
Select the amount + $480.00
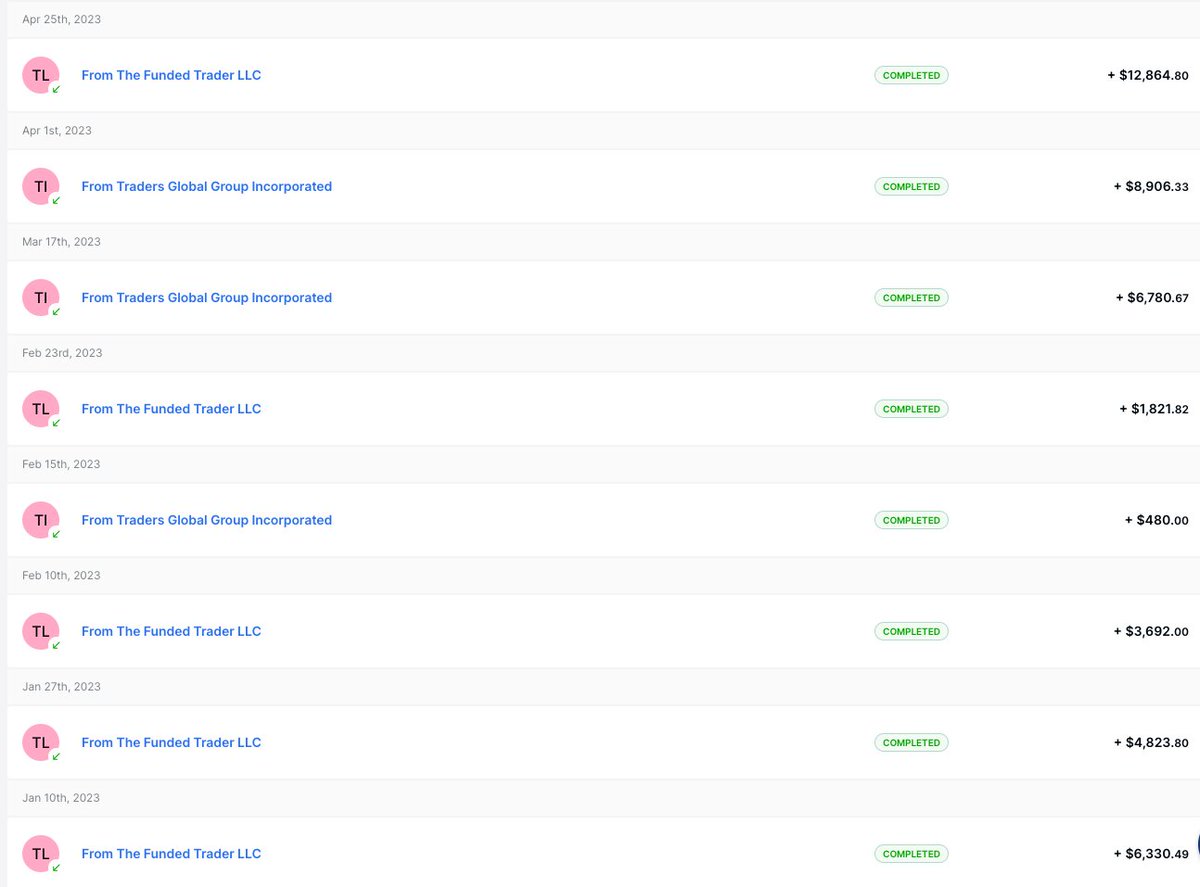[1156, 520]
